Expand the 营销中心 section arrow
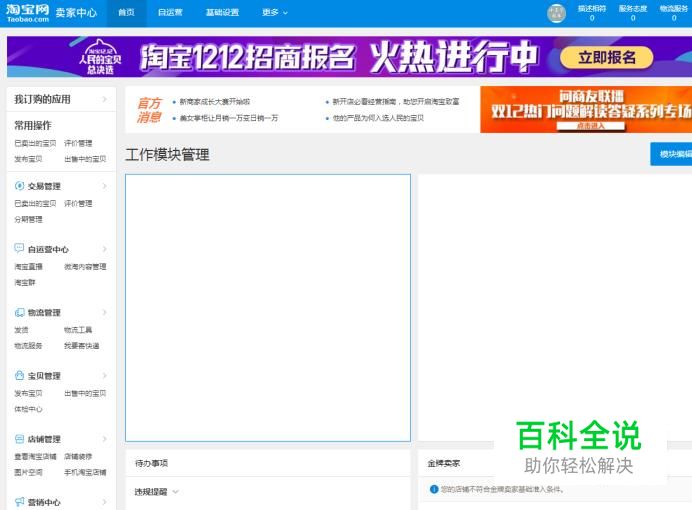 coord(105,502)
